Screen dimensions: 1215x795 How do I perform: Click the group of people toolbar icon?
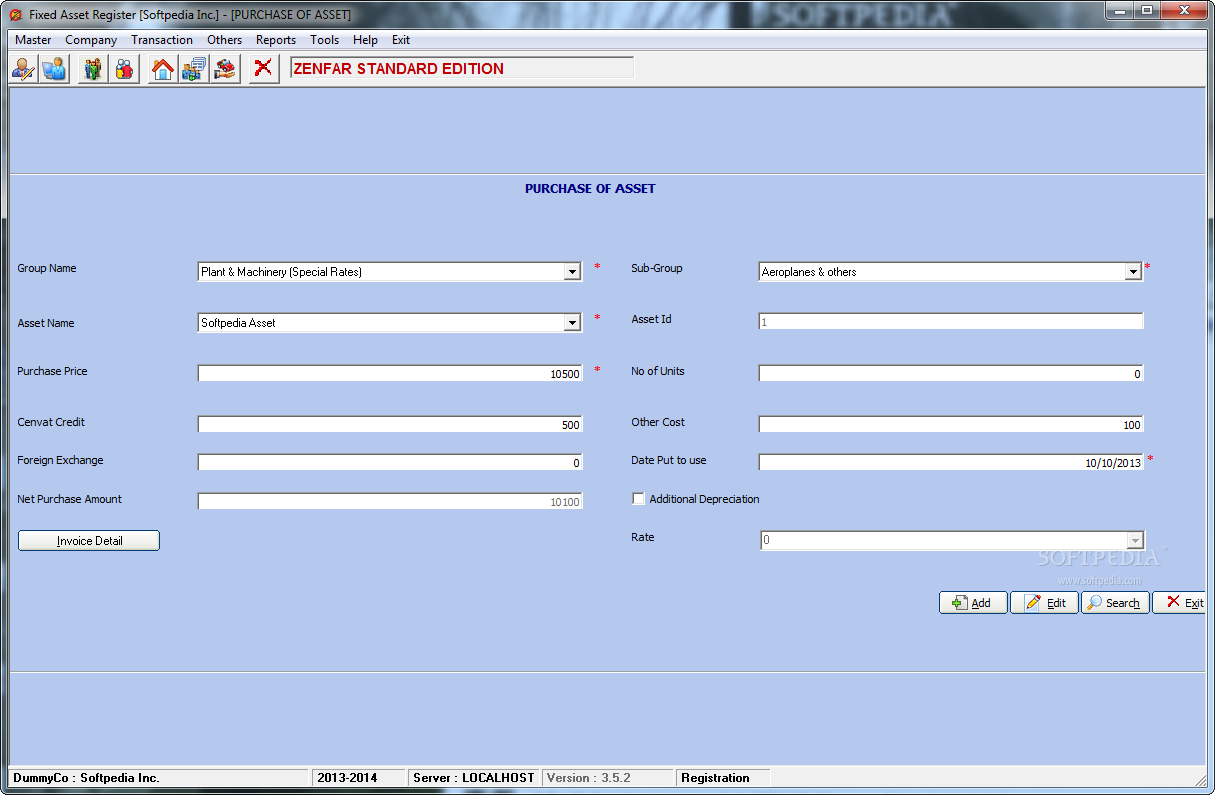tap(94, 69)
